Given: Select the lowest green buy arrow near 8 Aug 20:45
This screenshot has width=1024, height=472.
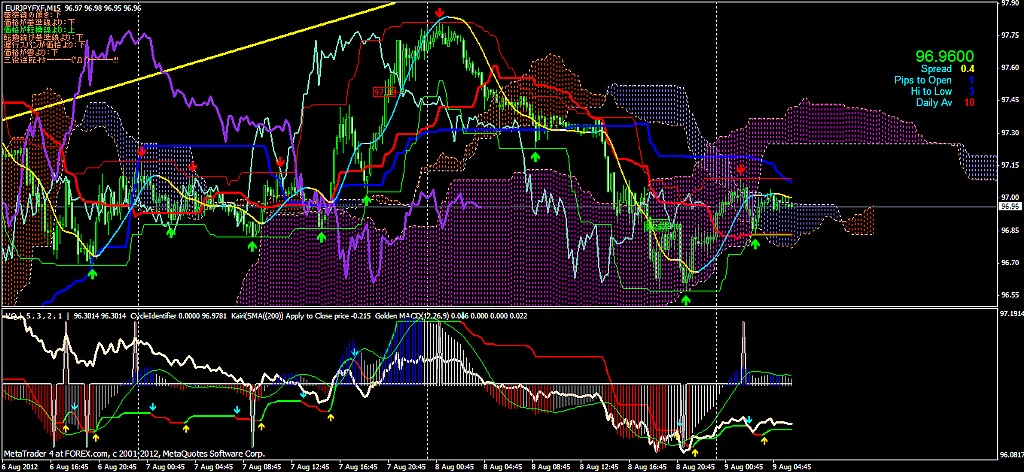Looking at the screenshot, I should pos(686,298).
